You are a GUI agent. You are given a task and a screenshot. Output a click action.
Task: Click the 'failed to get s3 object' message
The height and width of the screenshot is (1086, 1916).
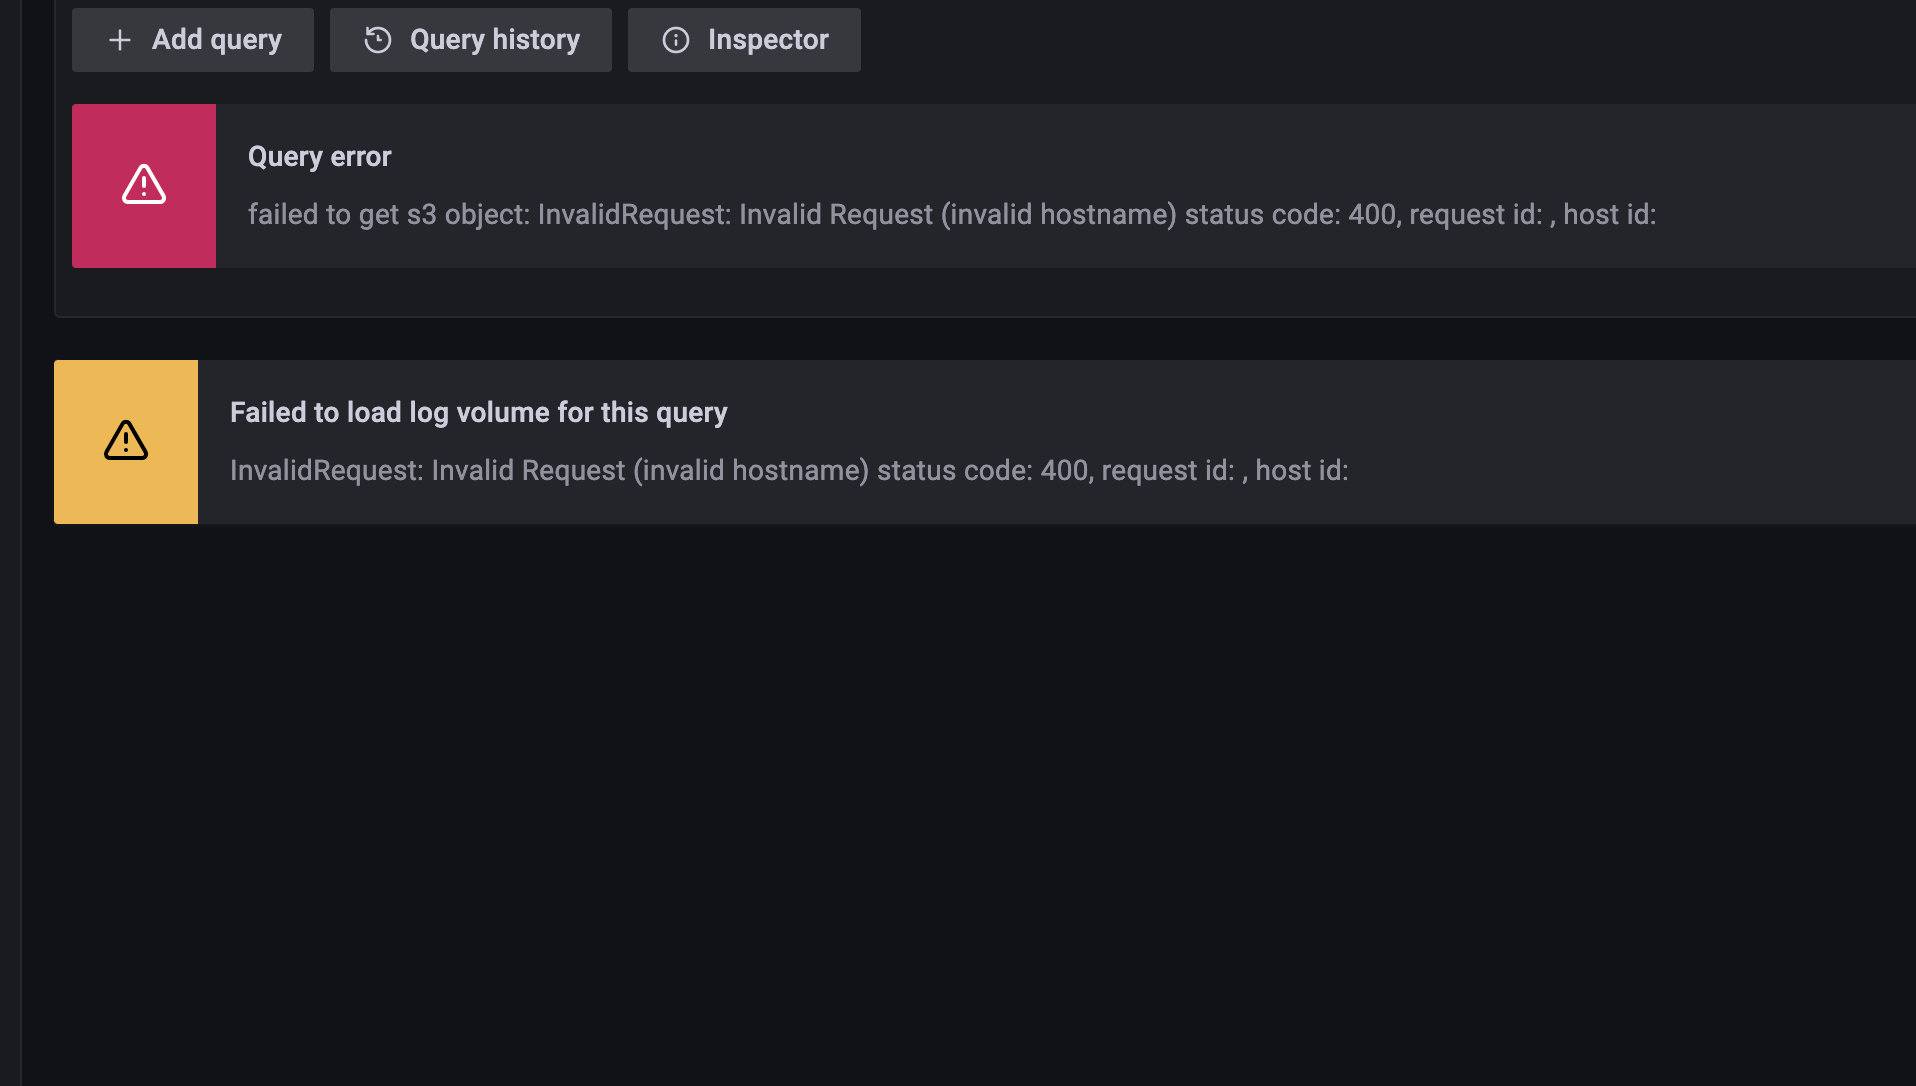coord(388,215)
